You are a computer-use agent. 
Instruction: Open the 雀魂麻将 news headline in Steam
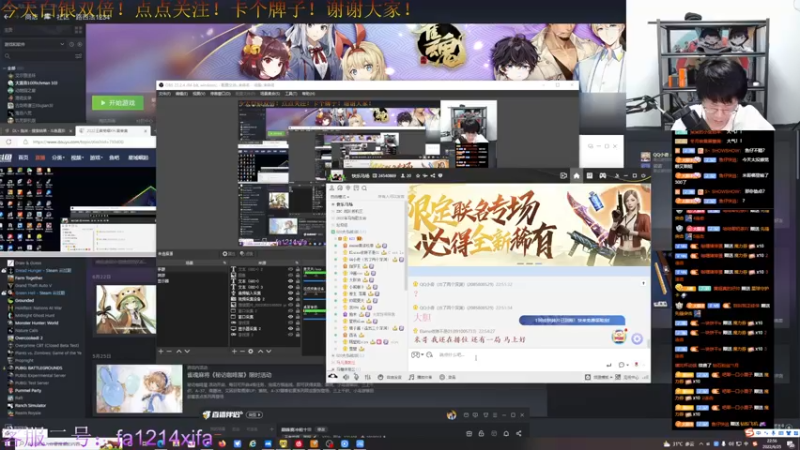pos(229,375)
